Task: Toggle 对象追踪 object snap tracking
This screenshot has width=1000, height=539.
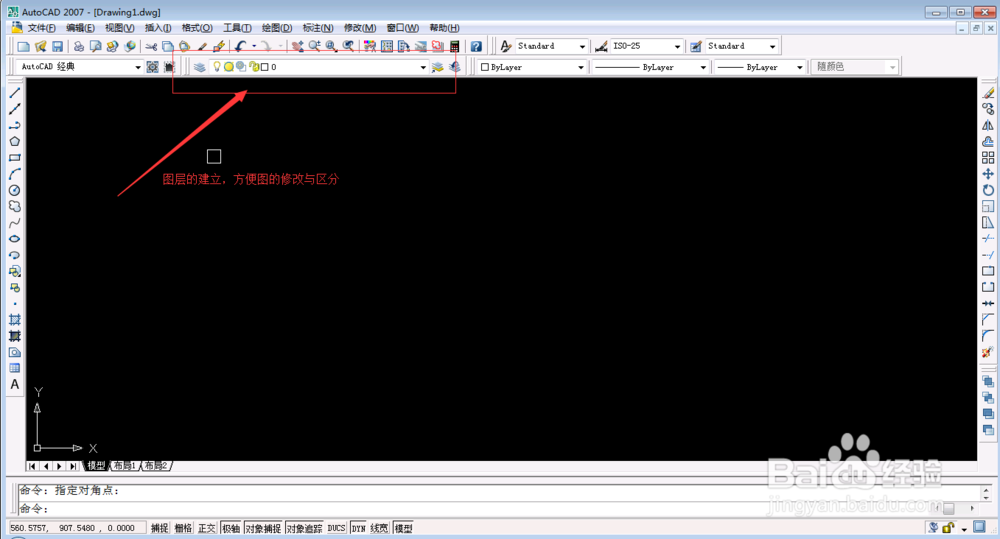Action: (x=304, y=528)
